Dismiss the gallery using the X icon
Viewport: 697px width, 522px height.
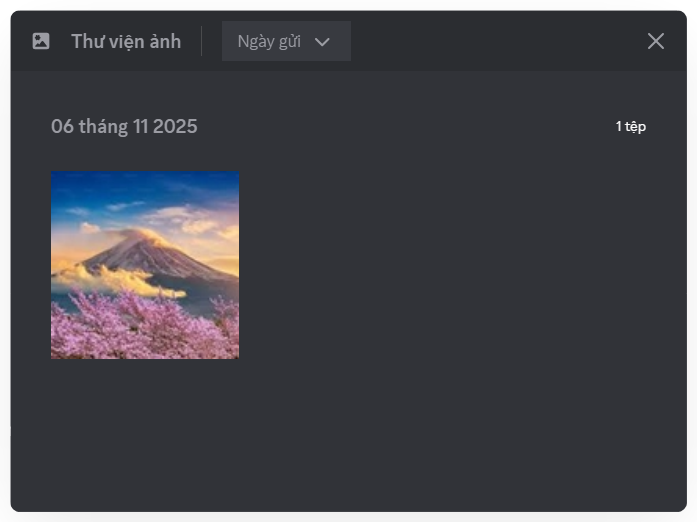tap(656, 41)
